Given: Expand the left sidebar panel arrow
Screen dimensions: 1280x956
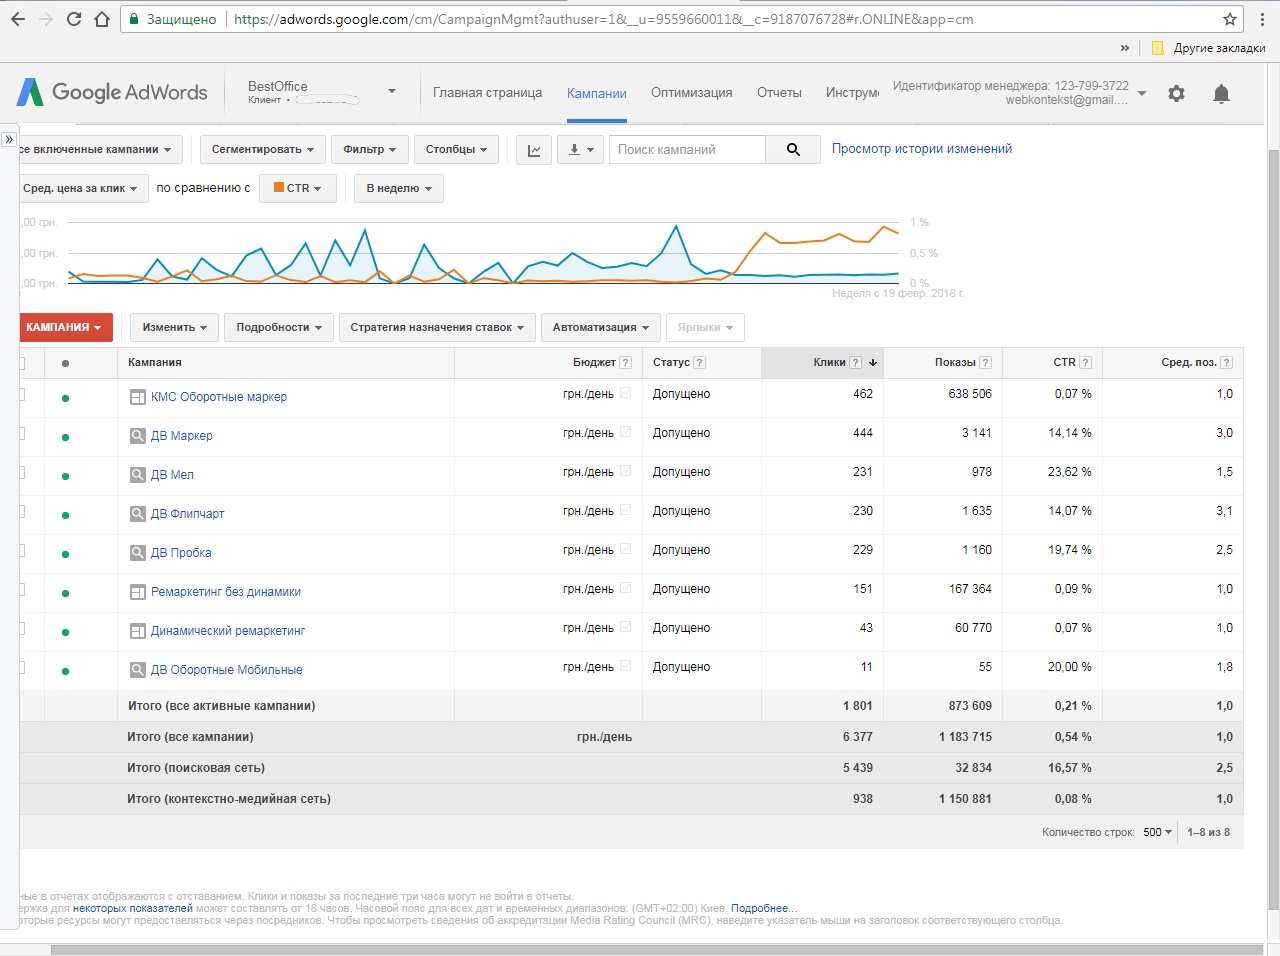Looking at the screenshot, I should click(x=9, y=139).
